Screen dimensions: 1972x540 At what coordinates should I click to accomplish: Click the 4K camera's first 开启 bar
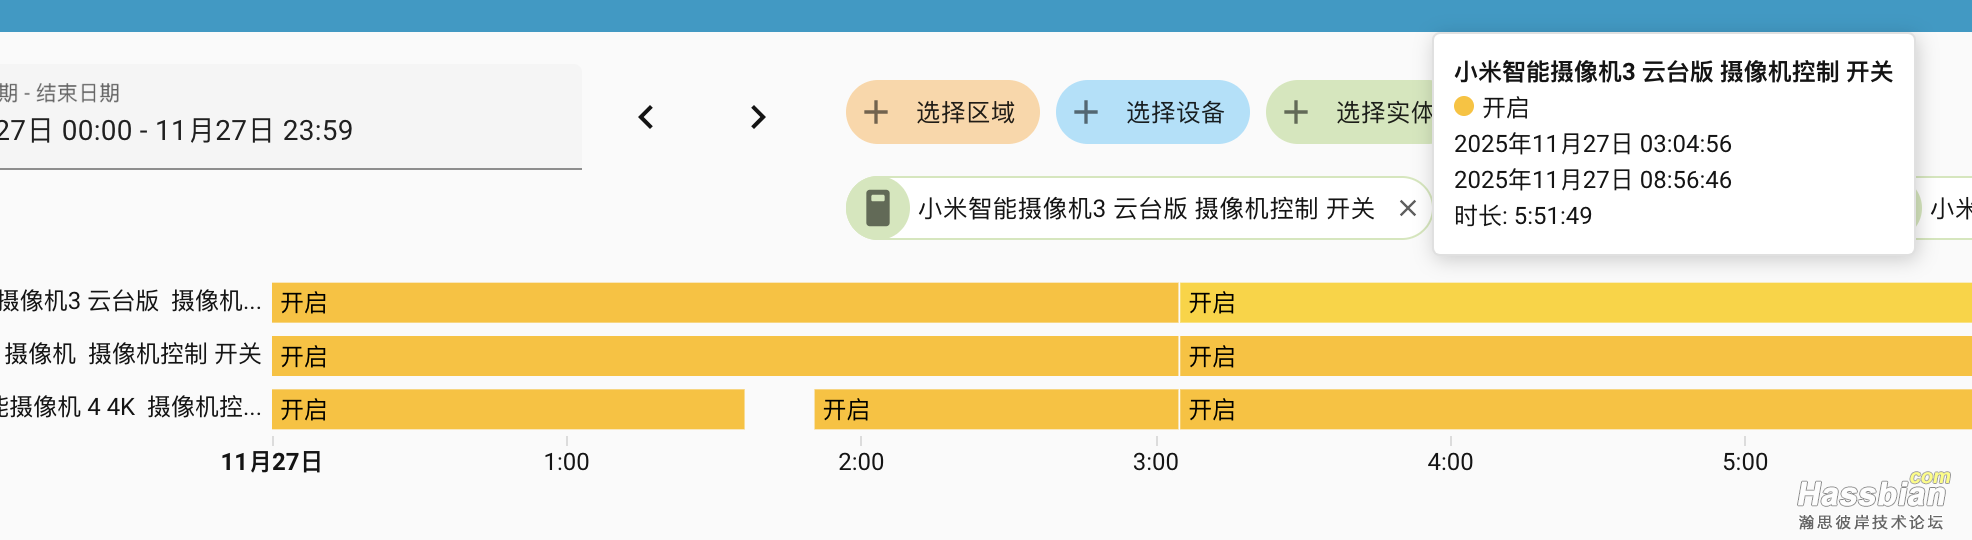click(508, 409)
